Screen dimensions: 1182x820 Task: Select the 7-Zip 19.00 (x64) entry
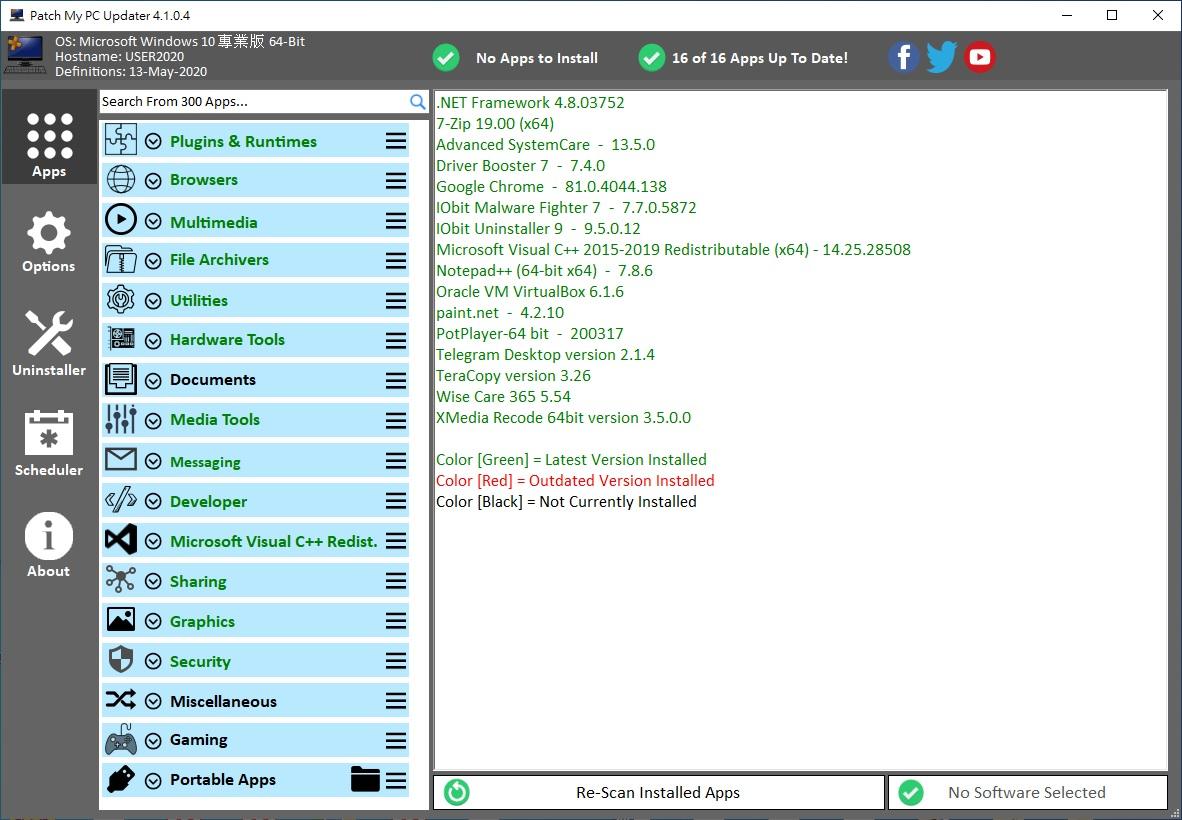[495, 123]
